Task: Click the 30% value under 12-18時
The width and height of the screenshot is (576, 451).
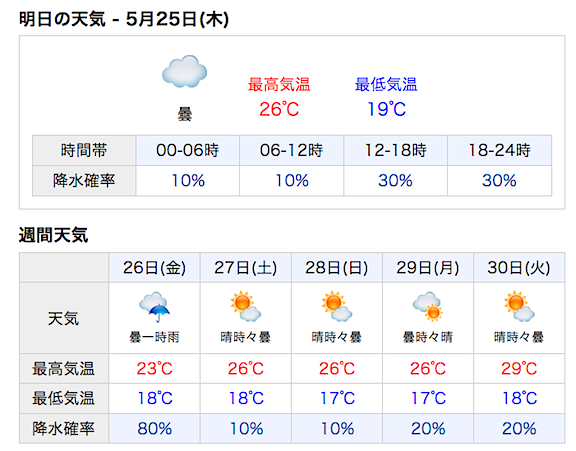Action: click(395, 180)
